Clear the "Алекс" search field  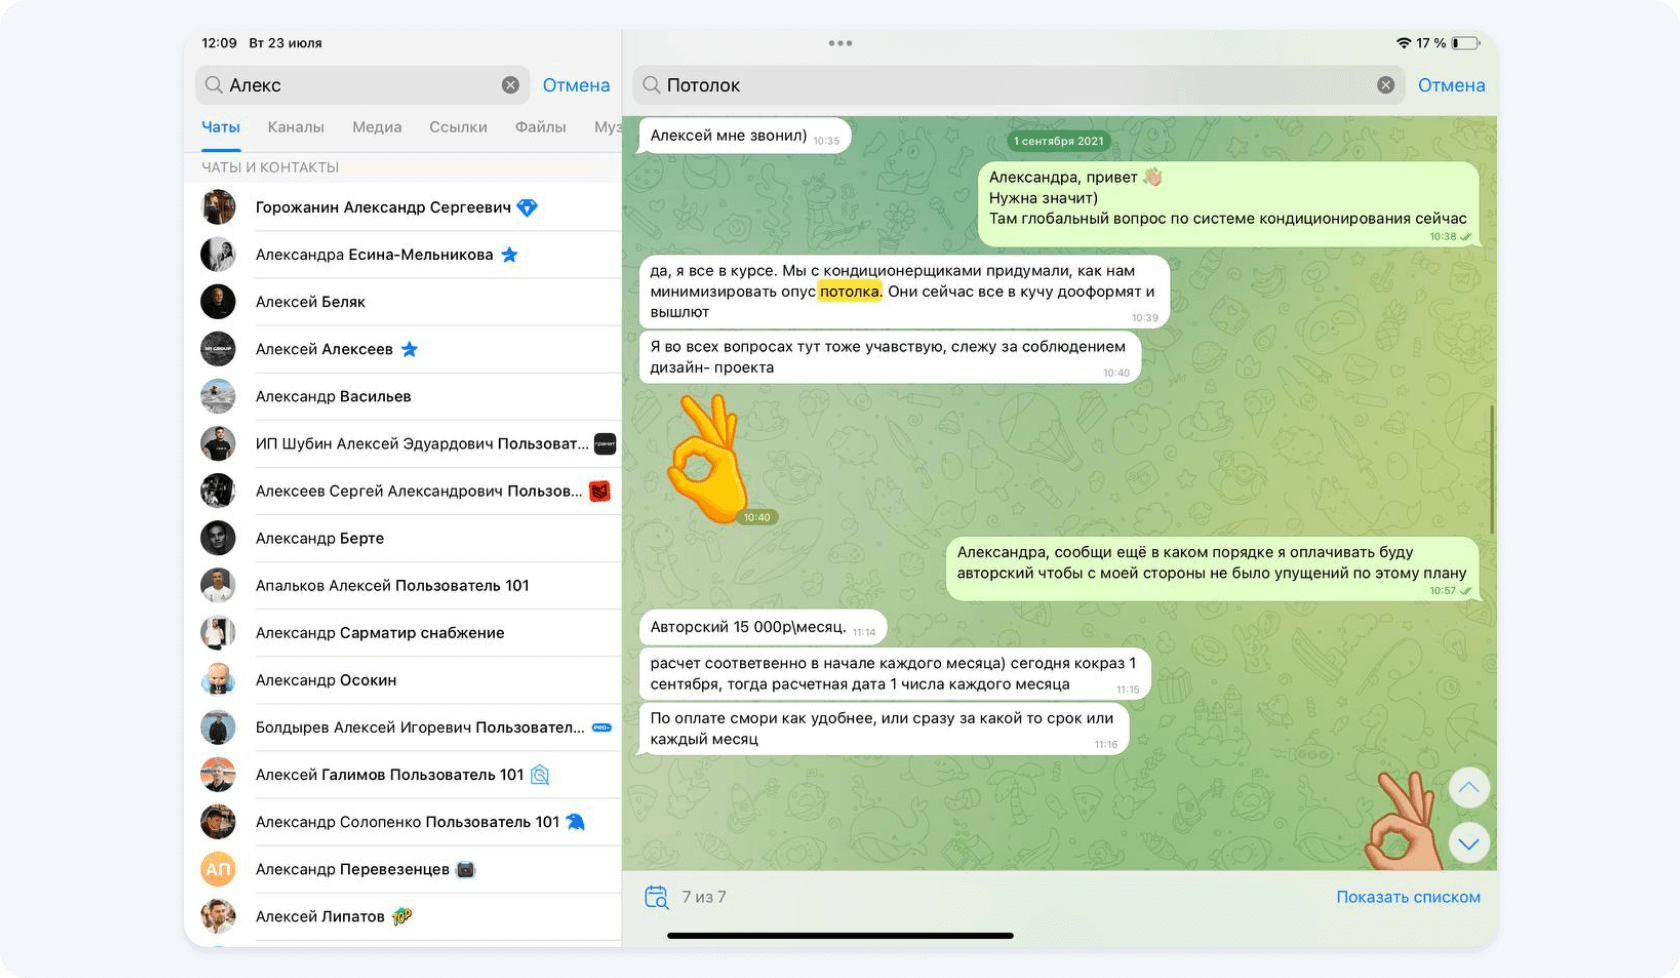coord(510,85)
